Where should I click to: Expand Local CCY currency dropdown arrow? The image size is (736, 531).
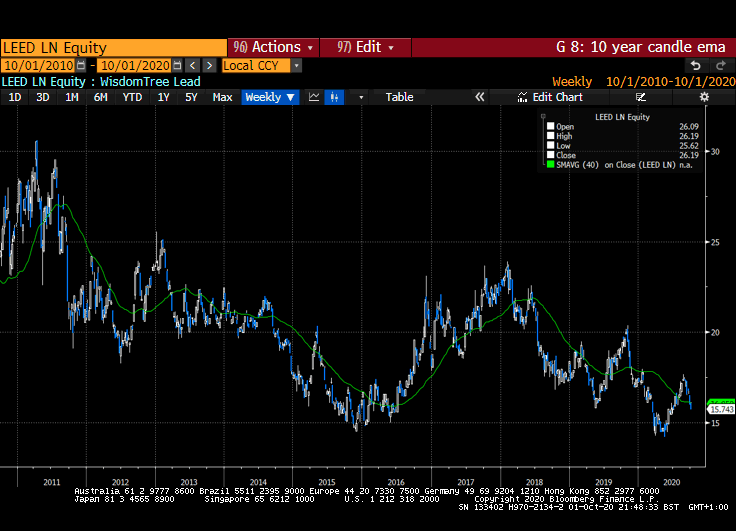(296, 66)
